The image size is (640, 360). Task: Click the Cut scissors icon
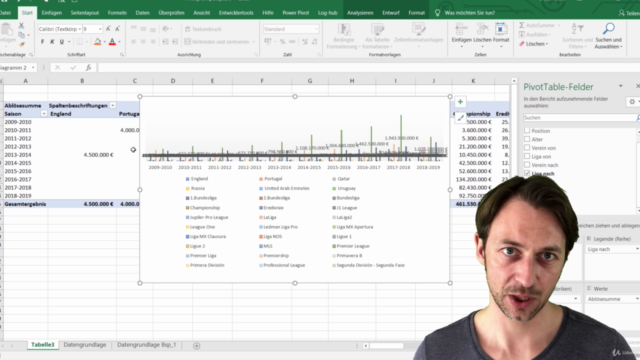pyautogui.click(x=21, y=26)
